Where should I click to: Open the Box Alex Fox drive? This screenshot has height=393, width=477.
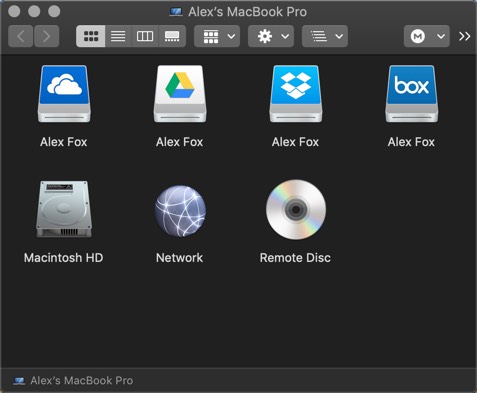[412, 94]
